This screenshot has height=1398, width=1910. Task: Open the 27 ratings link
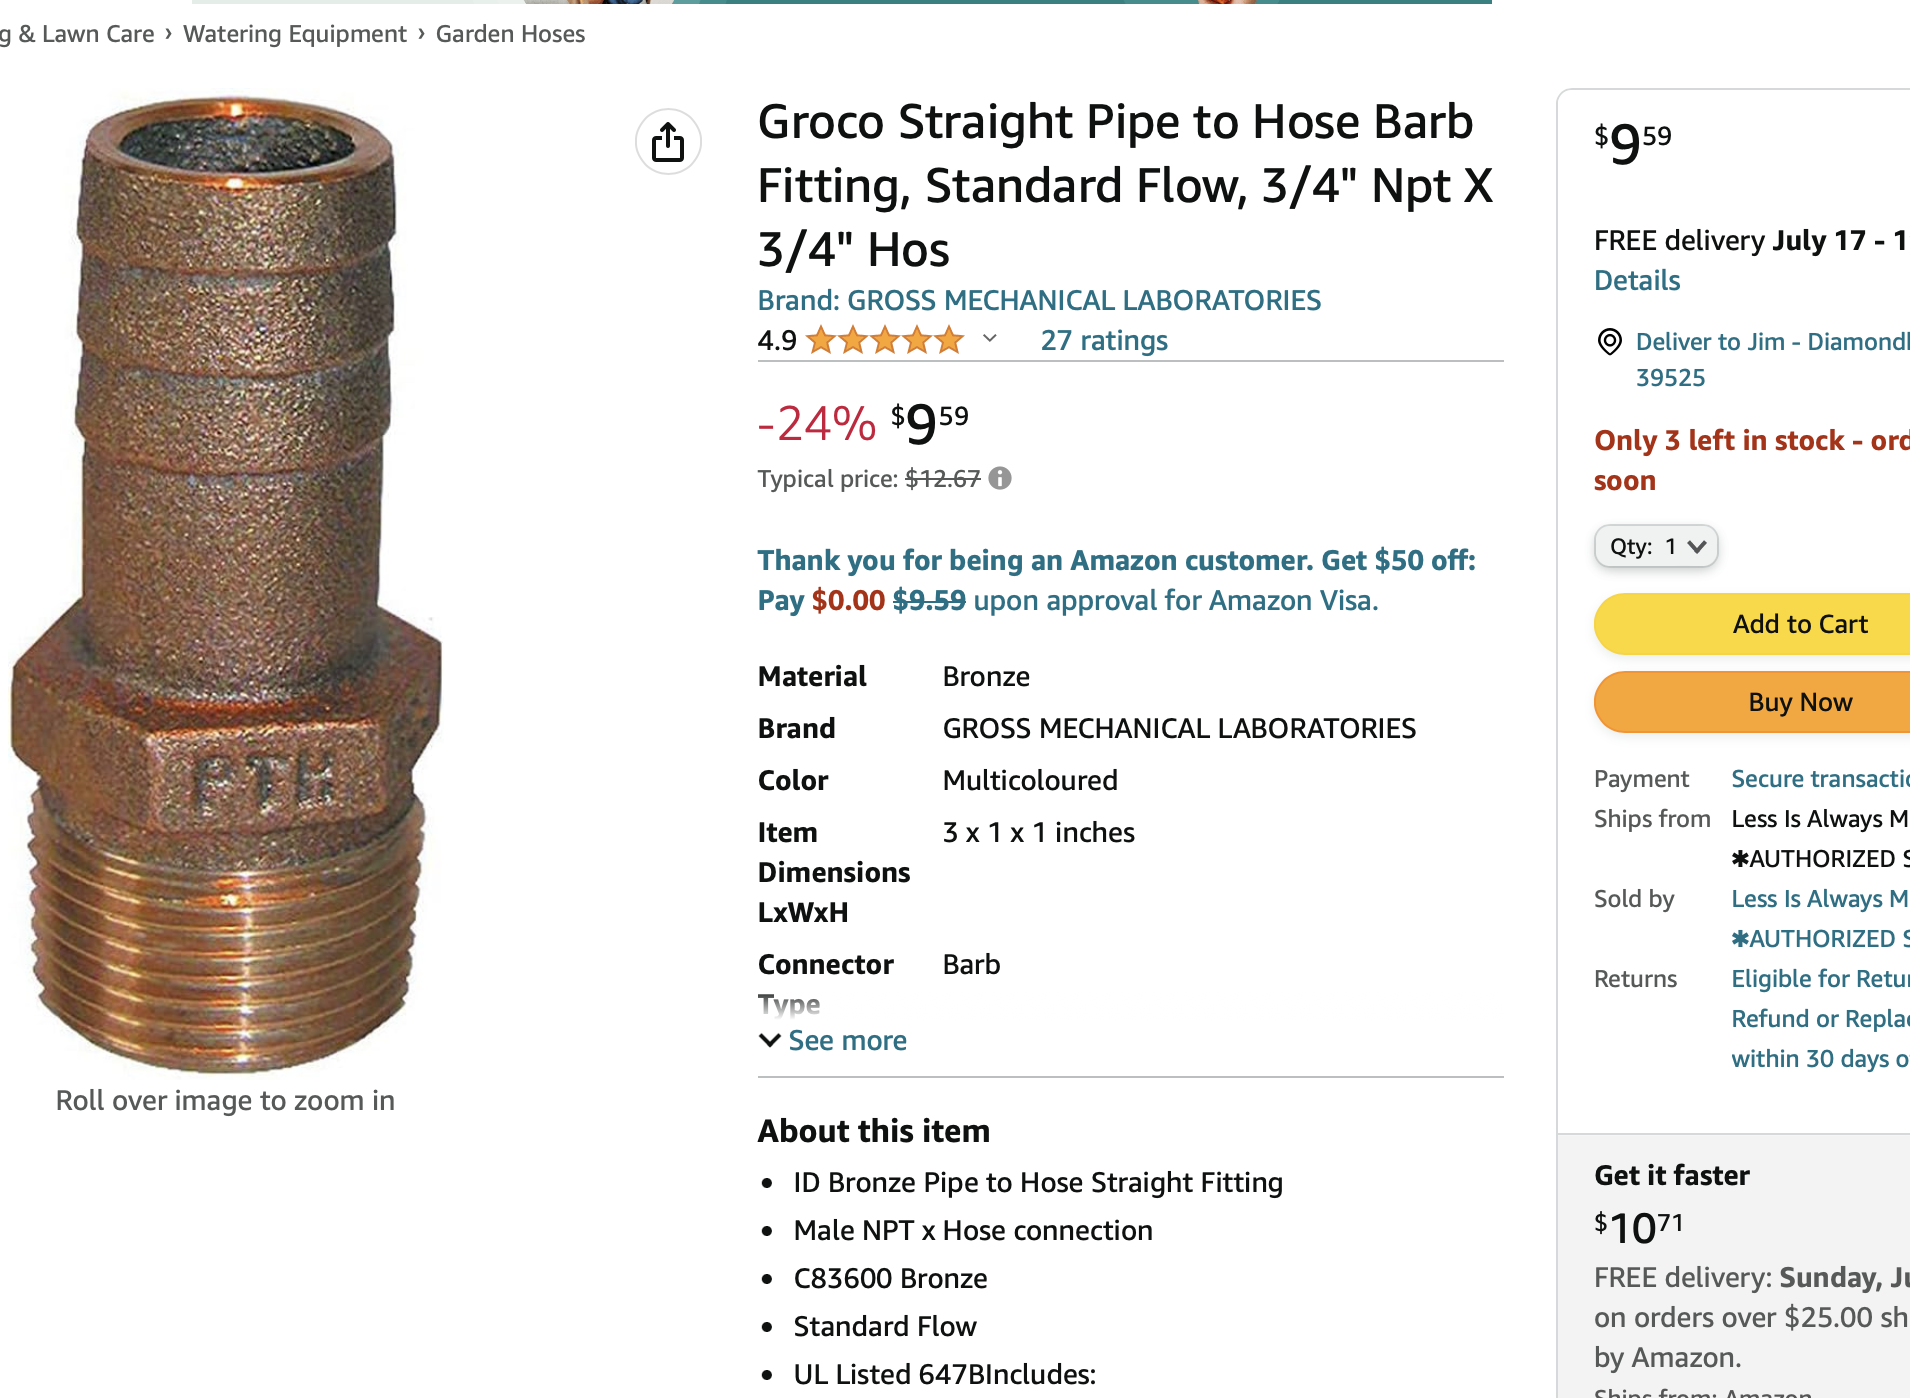click(x=1104, y=341)
